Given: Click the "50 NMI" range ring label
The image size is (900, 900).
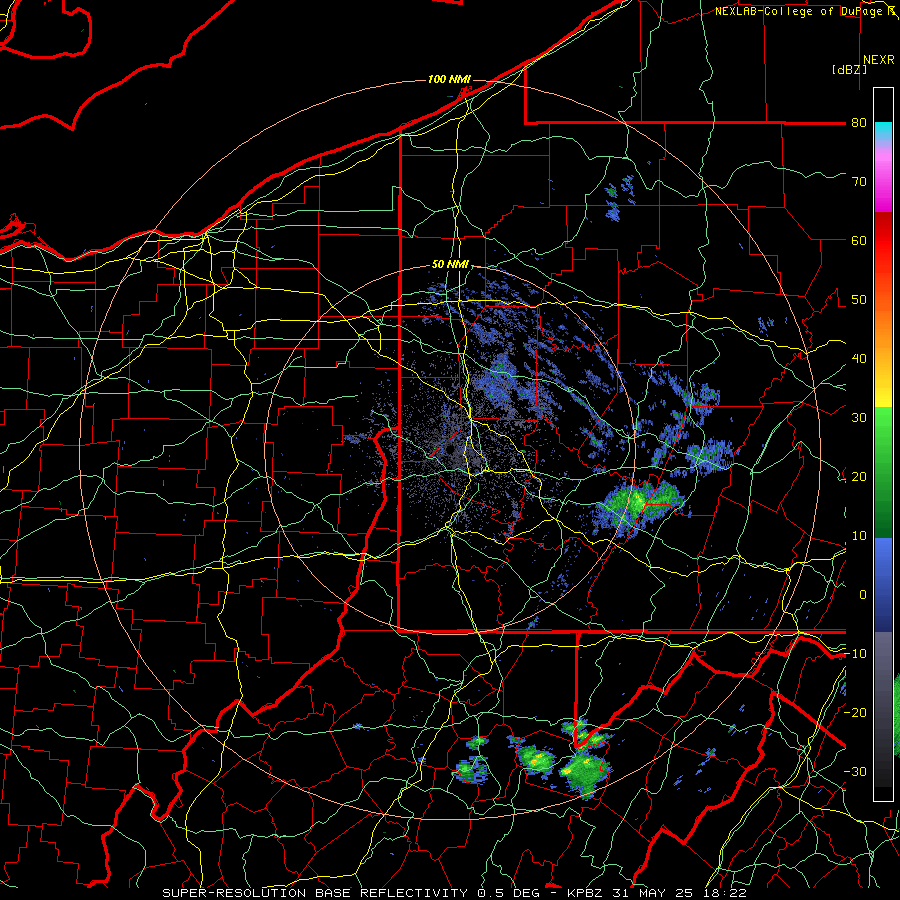Looking at the screenshot, I should pos(450,265).
